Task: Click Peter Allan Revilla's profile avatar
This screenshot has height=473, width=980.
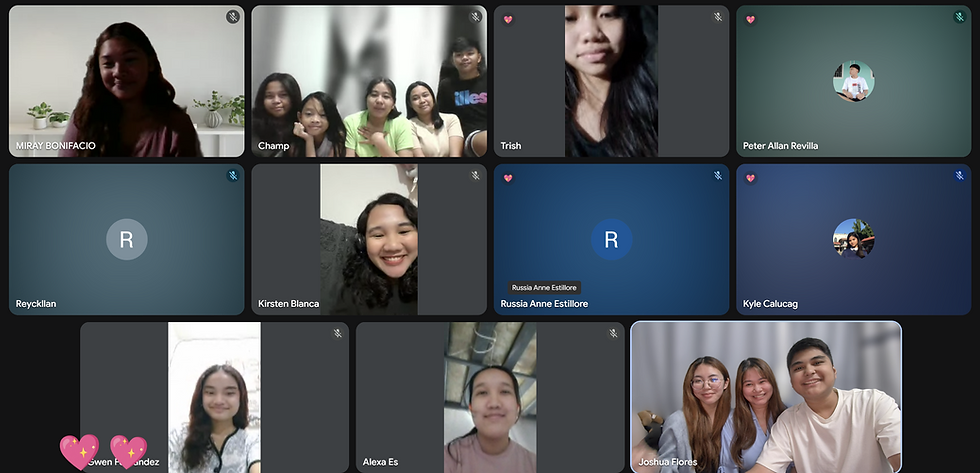Action: tap(854, 81)
